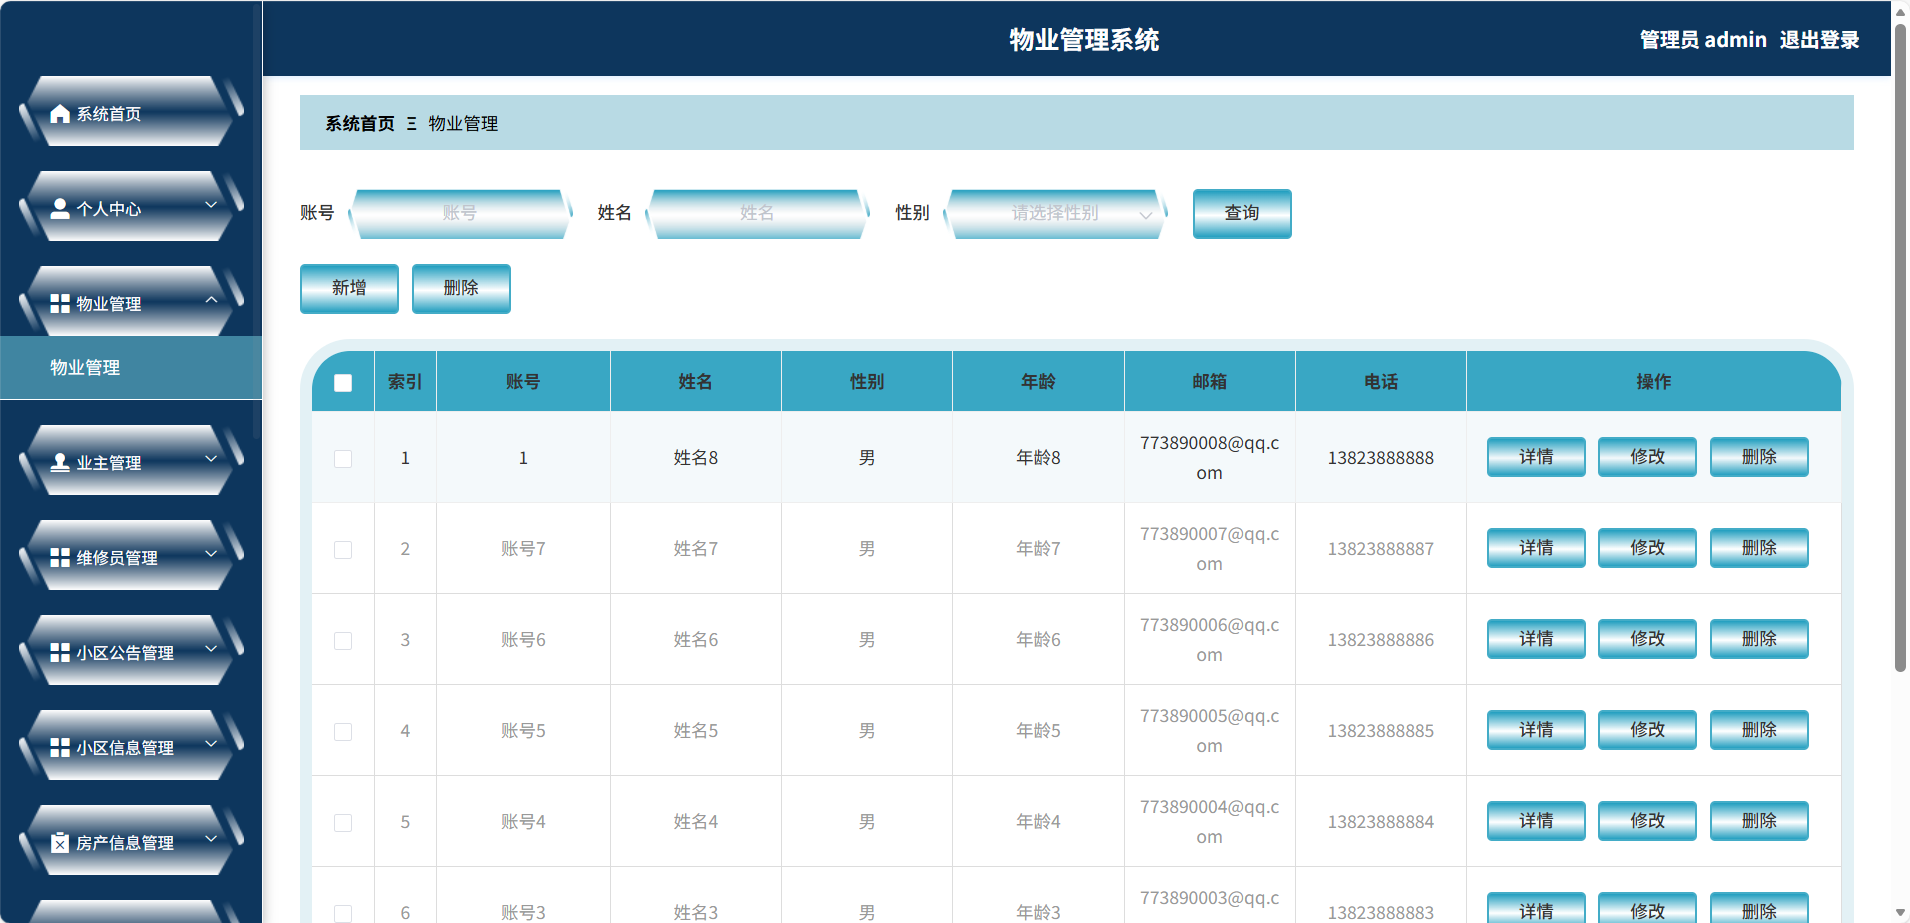Click the breadcrumb separator icon after 系统首页

[x=411, y=124]
